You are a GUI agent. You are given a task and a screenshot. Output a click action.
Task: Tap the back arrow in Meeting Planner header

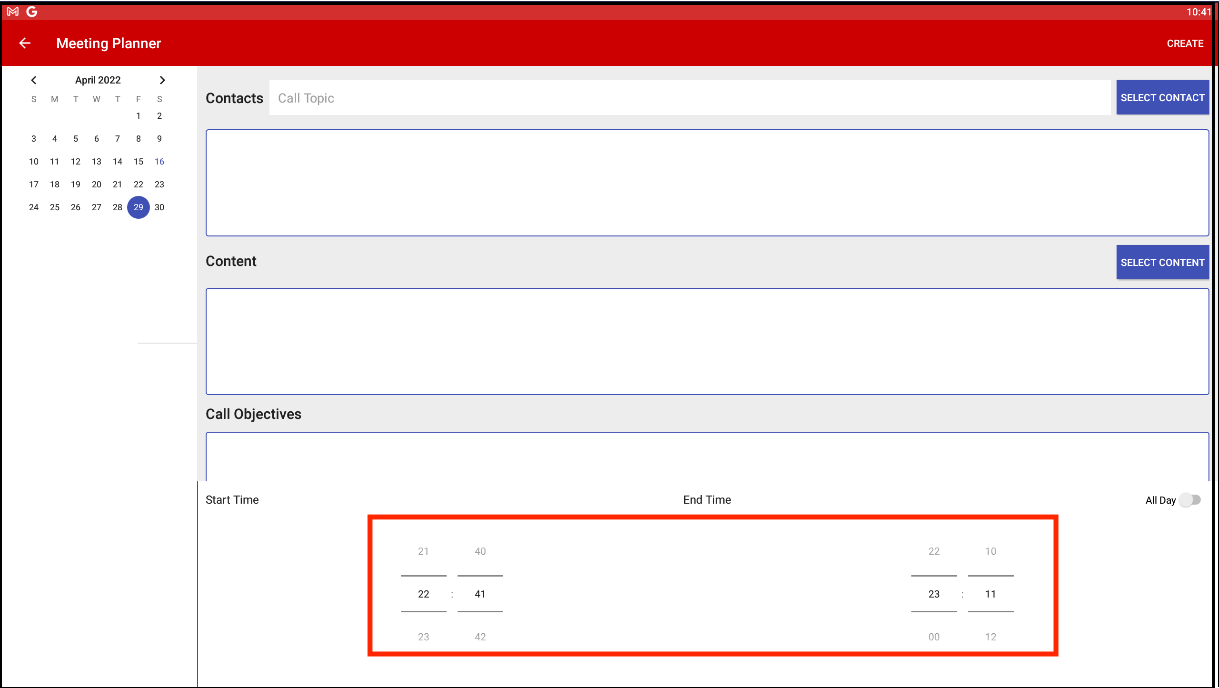[x=25, y=43]
